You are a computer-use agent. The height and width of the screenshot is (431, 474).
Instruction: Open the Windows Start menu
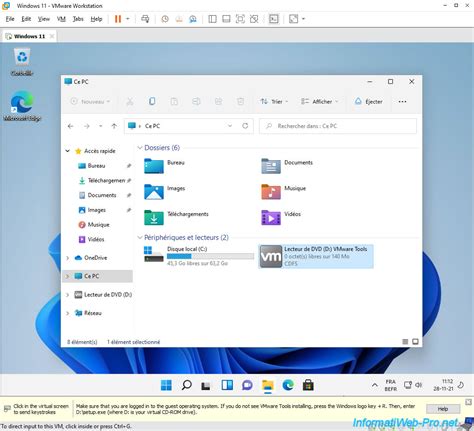point(166,385)
